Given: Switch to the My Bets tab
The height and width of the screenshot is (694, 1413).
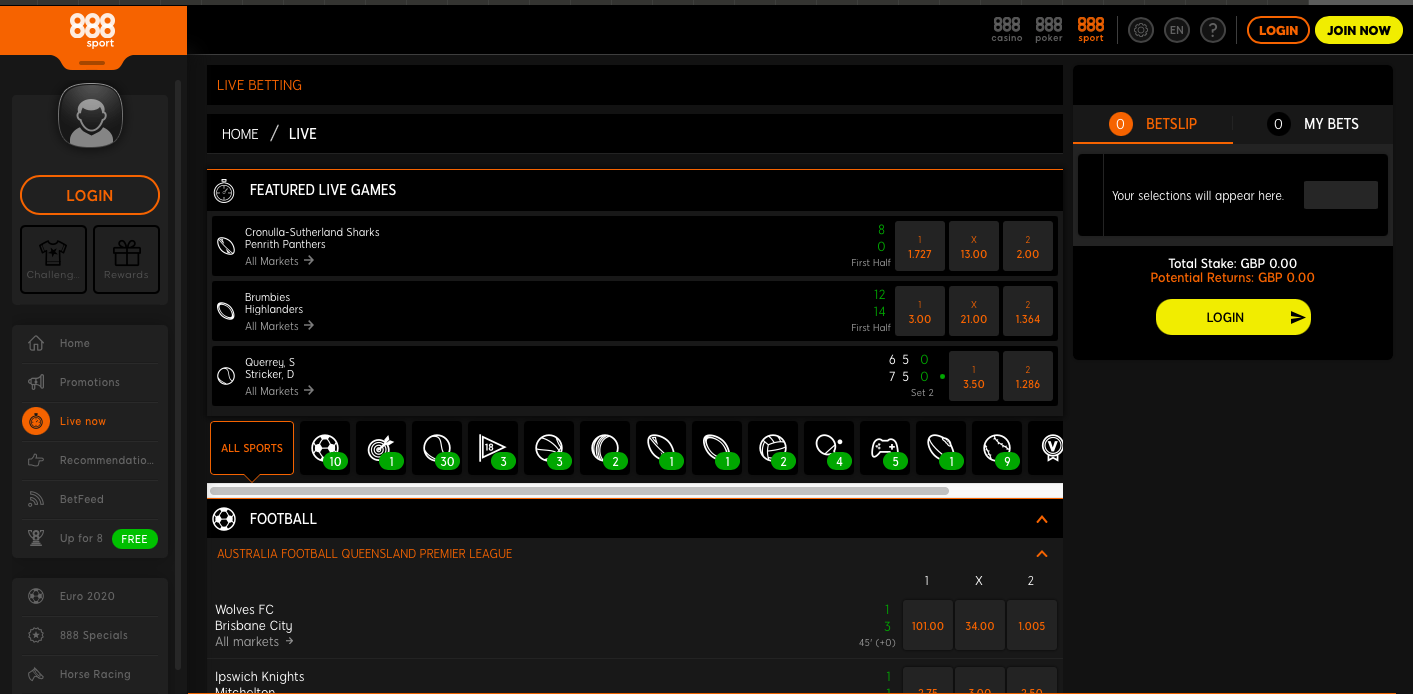Looking at the screenshot, I should [x=1313, y=124].
